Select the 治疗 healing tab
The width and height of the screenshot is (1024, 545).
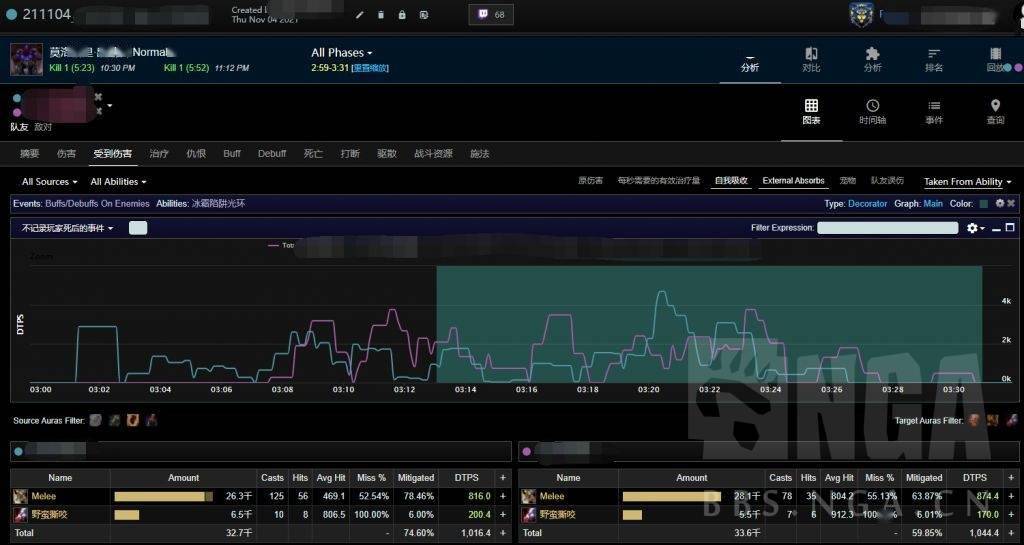tap(159, 154)
